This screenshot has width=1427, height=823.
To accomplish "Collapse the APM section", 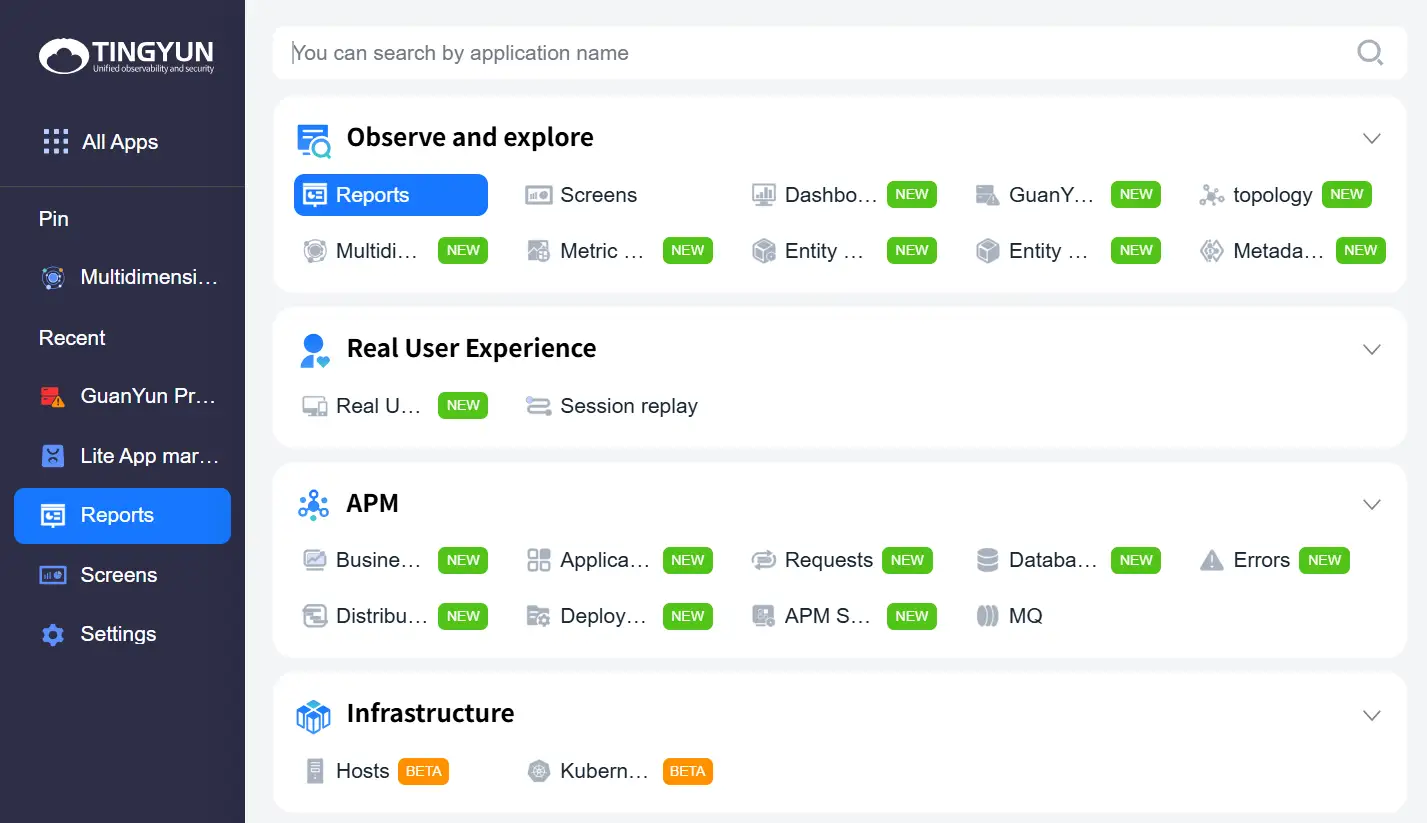I will 1371,504.
